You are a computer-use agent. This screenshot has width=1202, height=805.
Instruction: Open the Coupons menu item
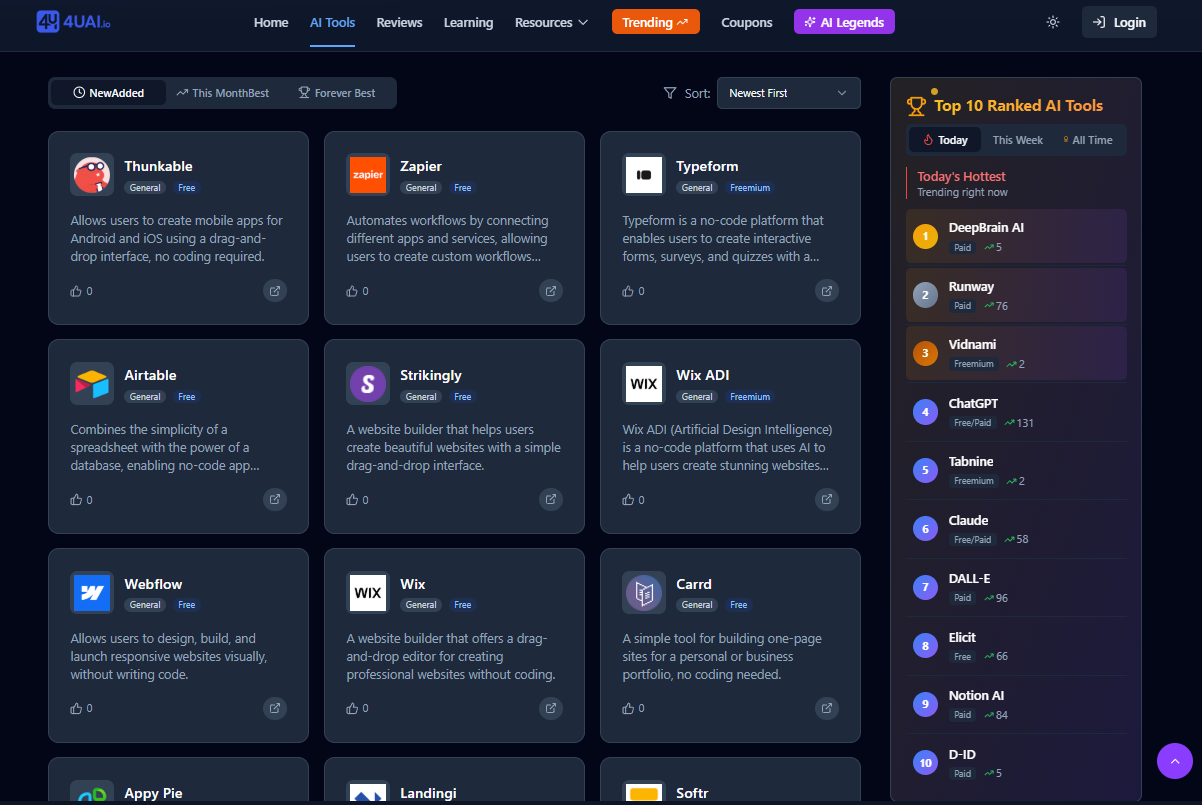747,22
